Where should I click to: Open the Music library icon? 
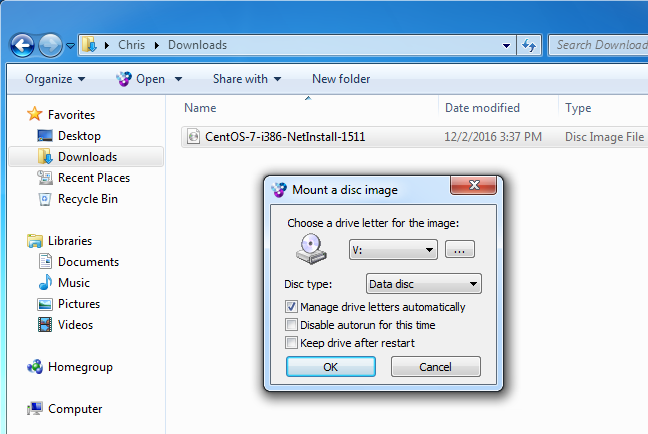pos(44,283)
